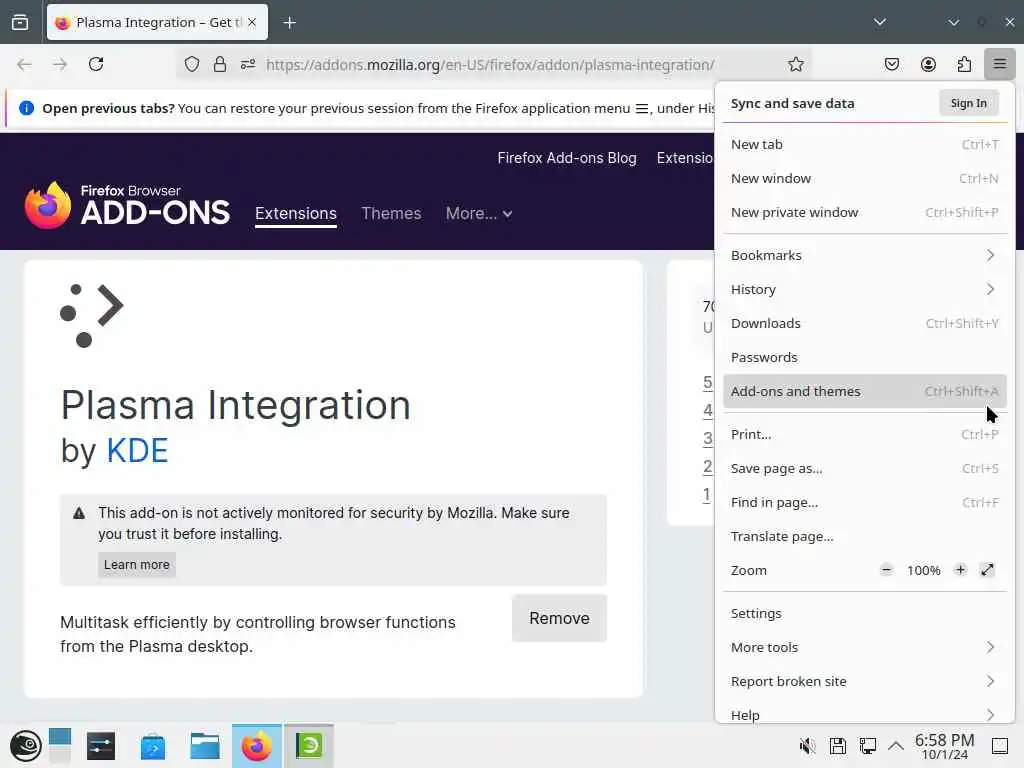Viewport: 1024px width, 768px height.
Task: Click Remove add-on button
Action: coord(559,618)
